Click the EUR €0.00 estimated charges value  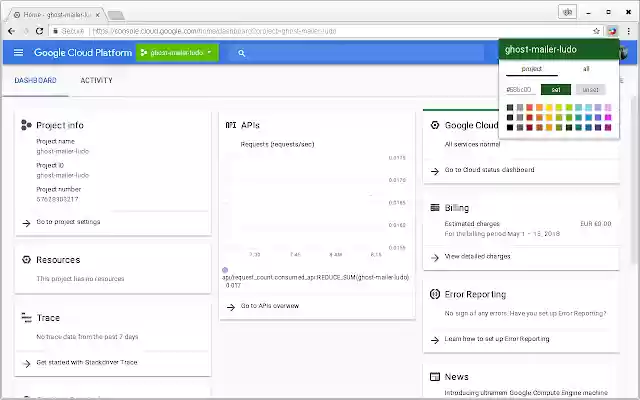596,224
